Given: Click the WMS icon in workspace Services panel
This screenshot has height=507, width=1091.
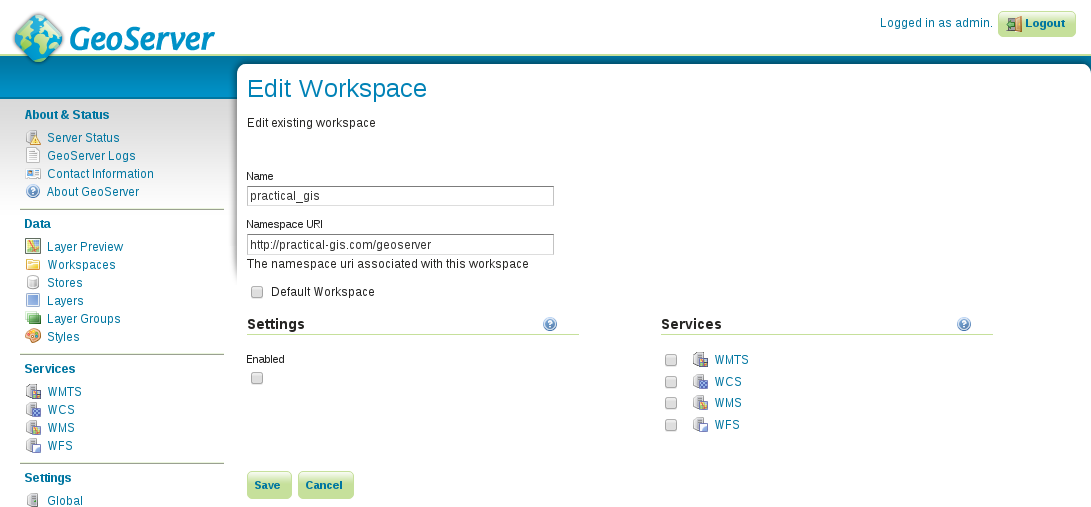Looking at the screenshot, I should (x=700, y=403).
